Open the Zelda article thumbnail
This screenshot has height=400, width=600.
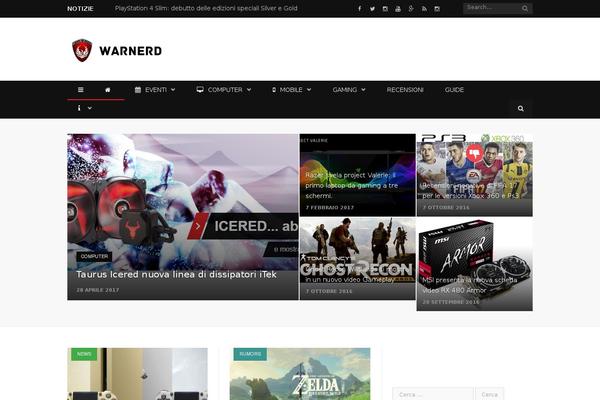click(300, 374)
